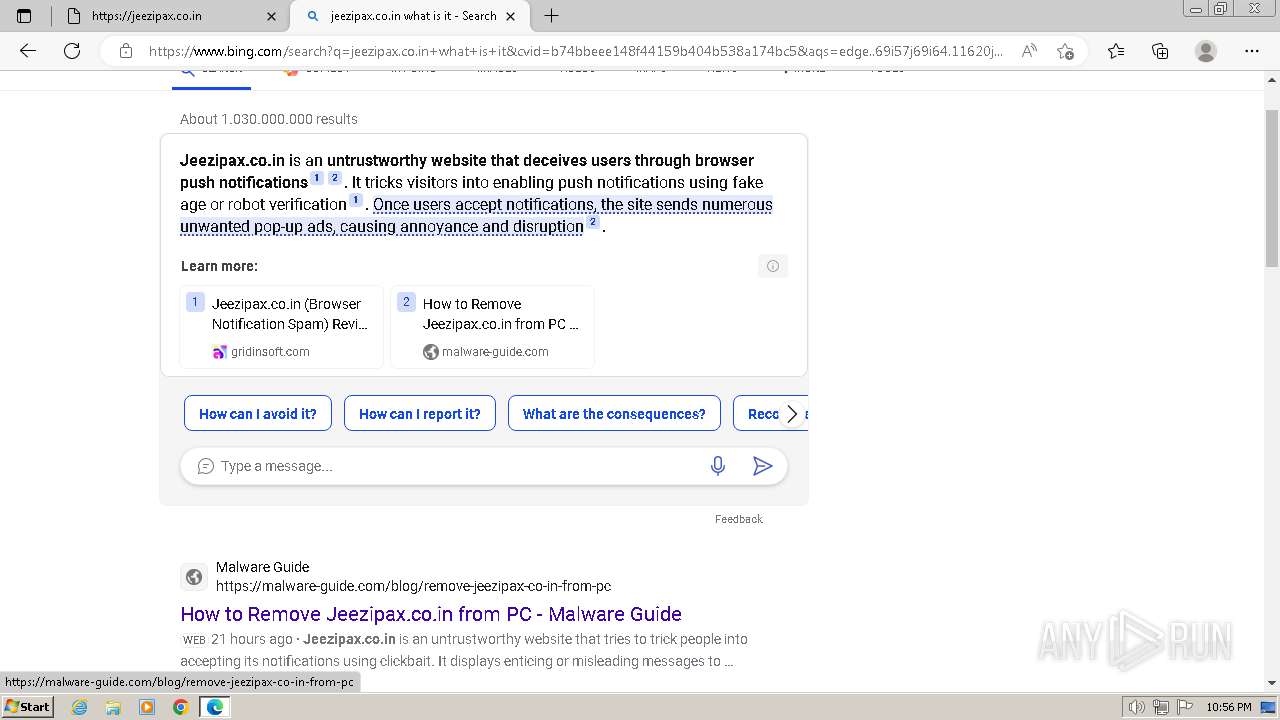This screenshot has height=720, width=1280.
Task: Open network icon in system tray
Action: pos(1161,707)
